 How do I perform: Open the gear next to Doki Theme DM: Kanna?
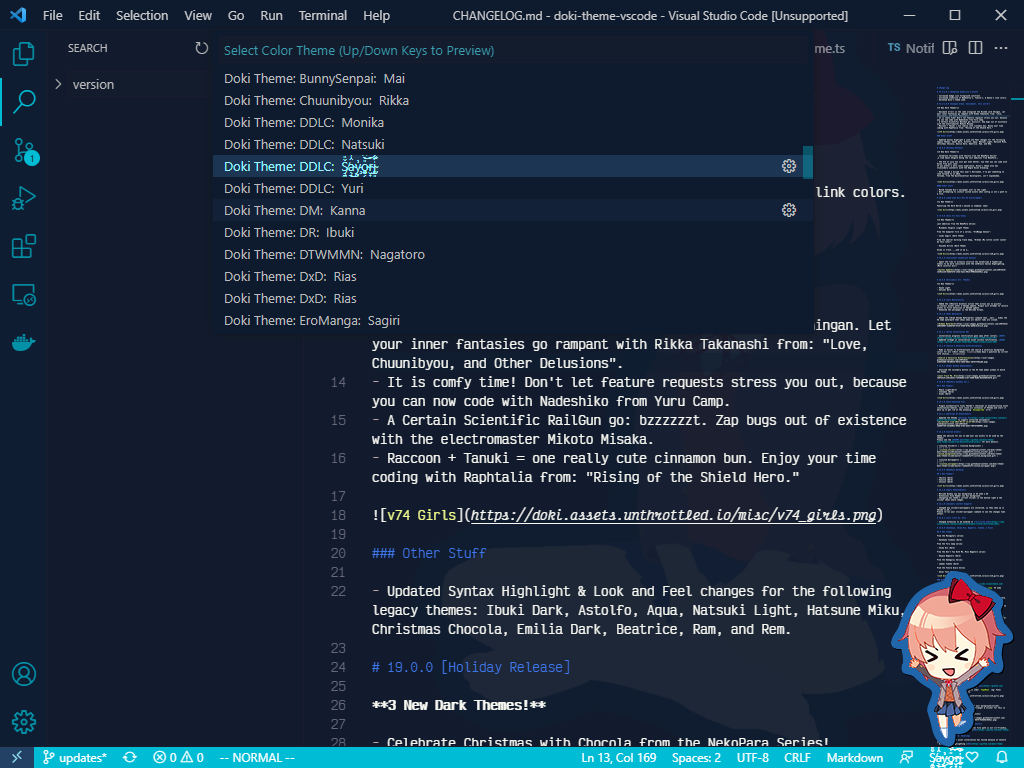tap(789, 210)
